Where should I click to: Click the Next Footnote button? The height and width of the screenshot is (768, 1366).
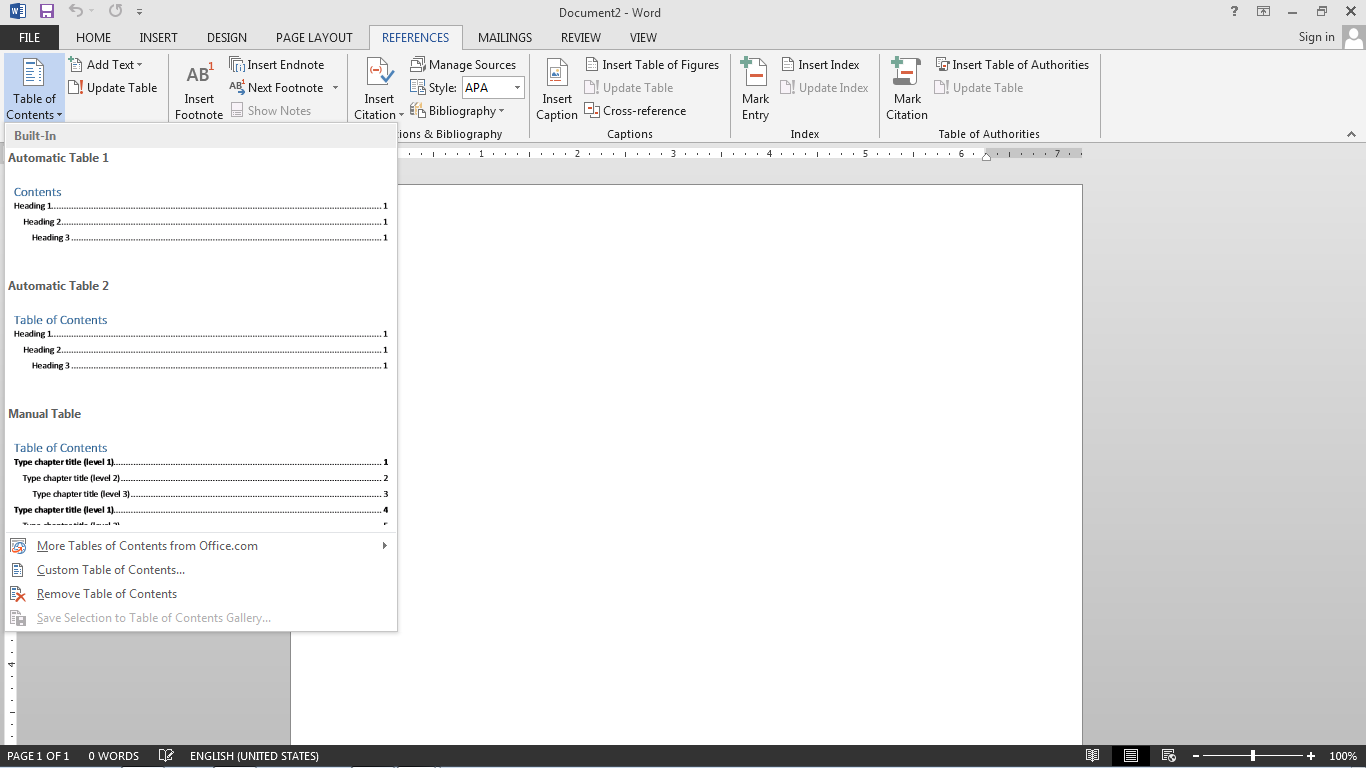[x=278, y=87]
